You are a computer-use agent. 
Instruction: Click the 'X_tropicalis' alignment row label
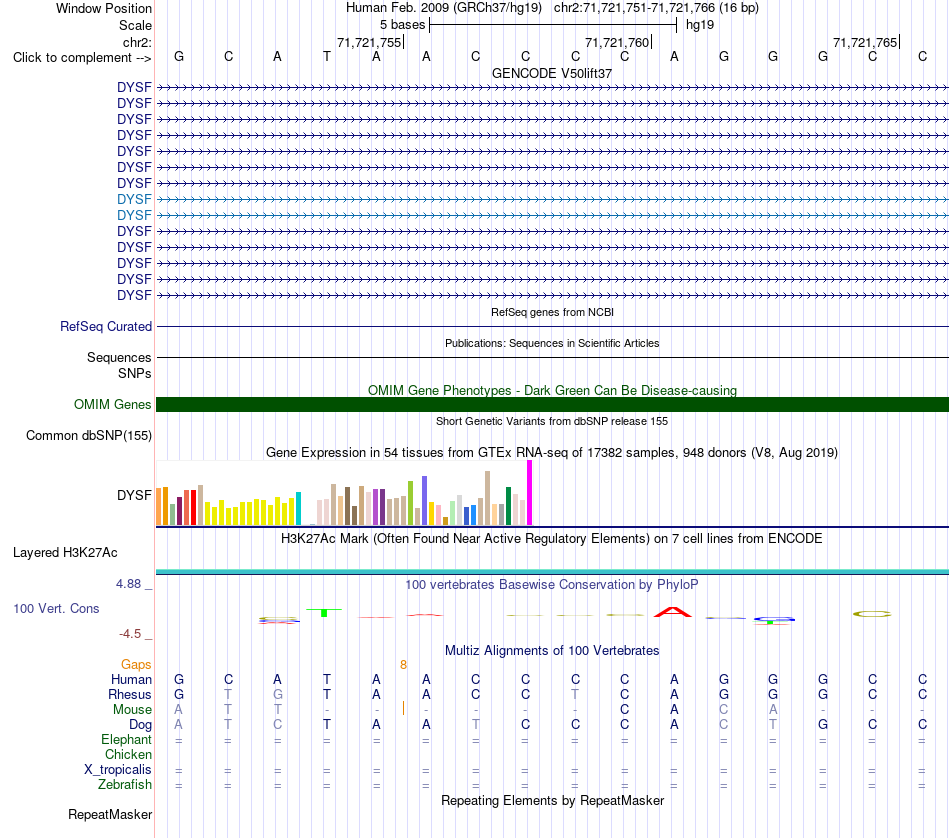pos(118,770)
